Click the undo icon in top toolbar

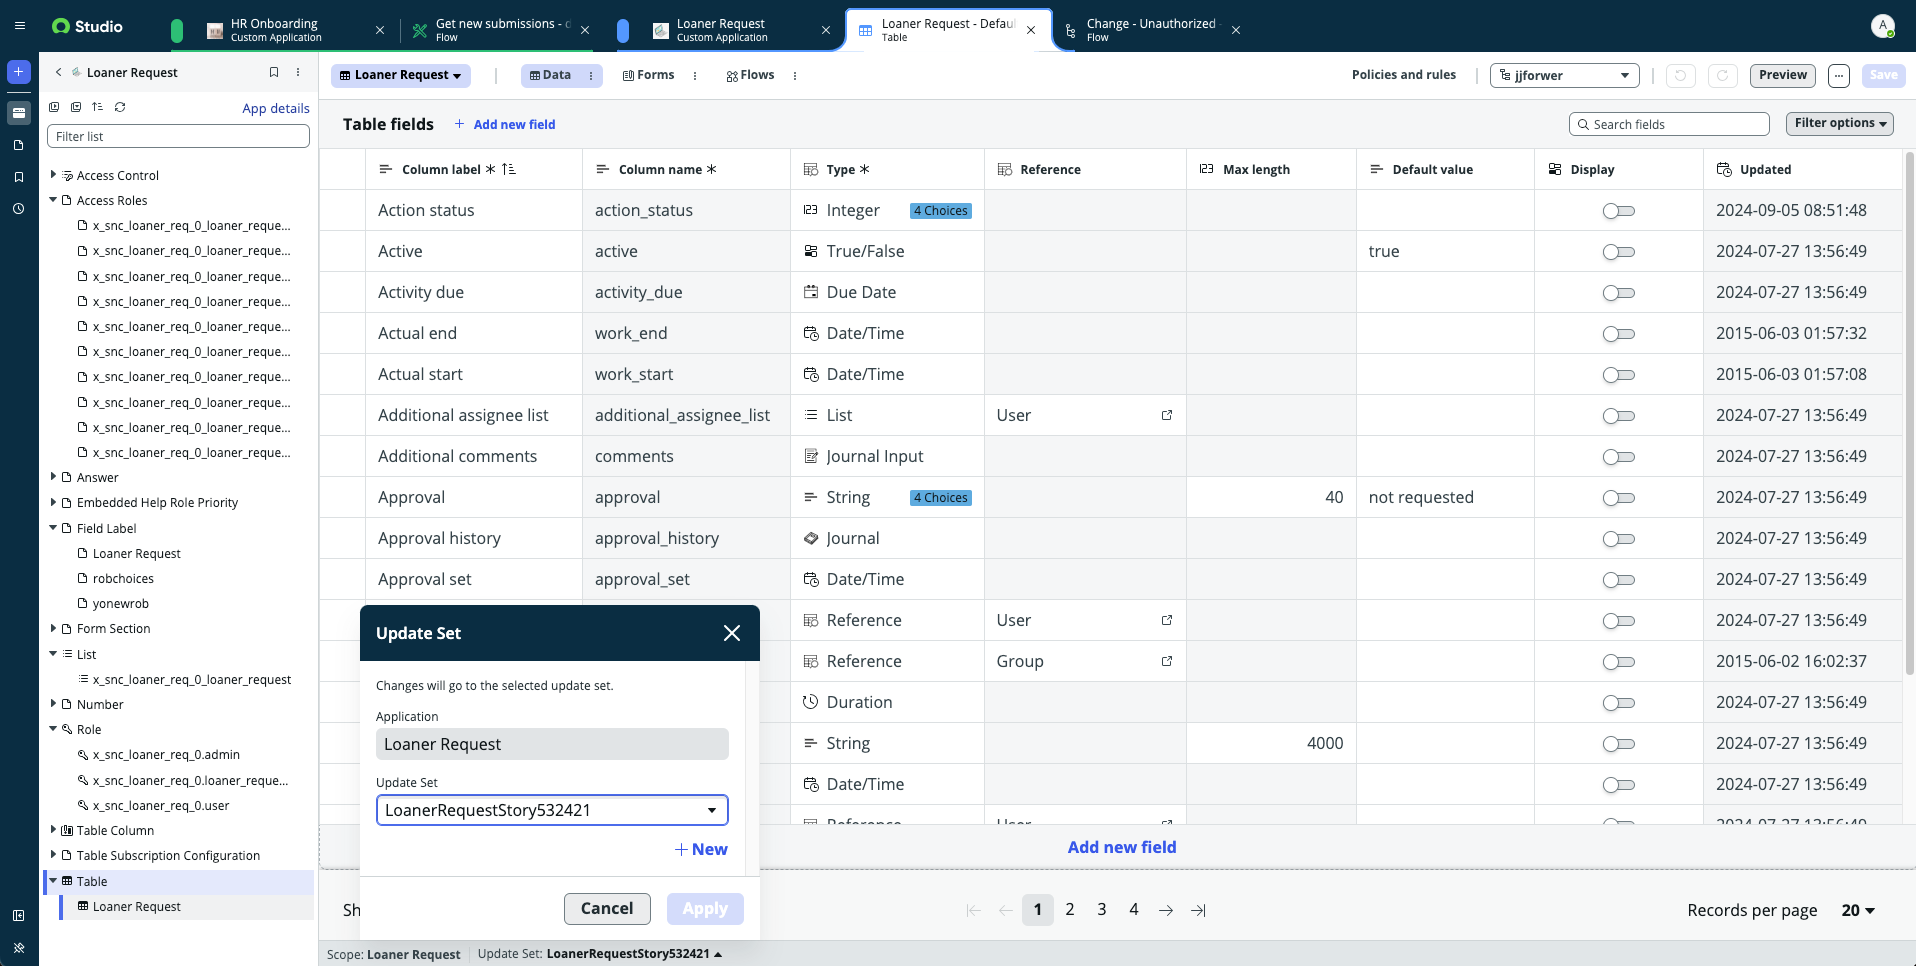click(1680, 75)
